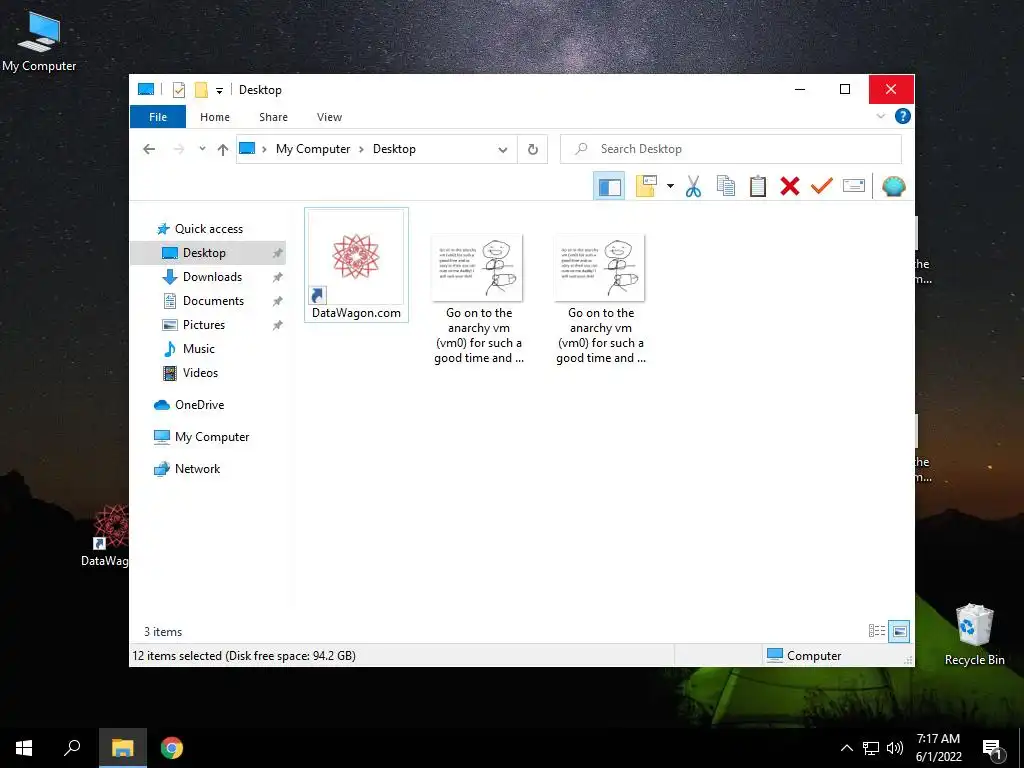Open the volume speaker tray icon
The width and height of the screenshot is (1024, 768).
[x=895, y=748]
